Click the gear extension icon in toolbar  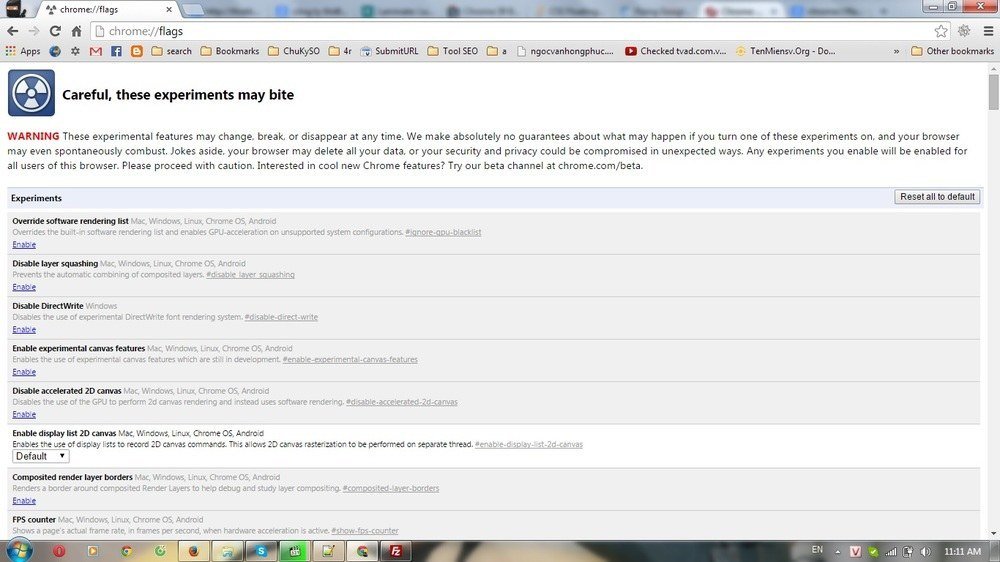pyautogui.click(x=964, y=31)
